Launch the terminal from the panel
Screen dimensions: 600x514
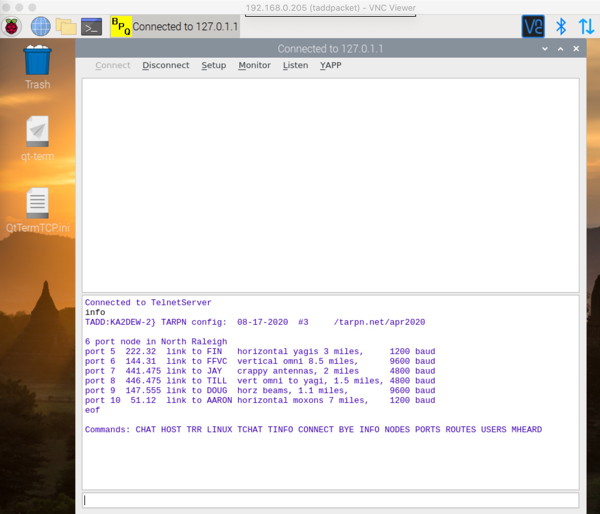tap(92, 26)
